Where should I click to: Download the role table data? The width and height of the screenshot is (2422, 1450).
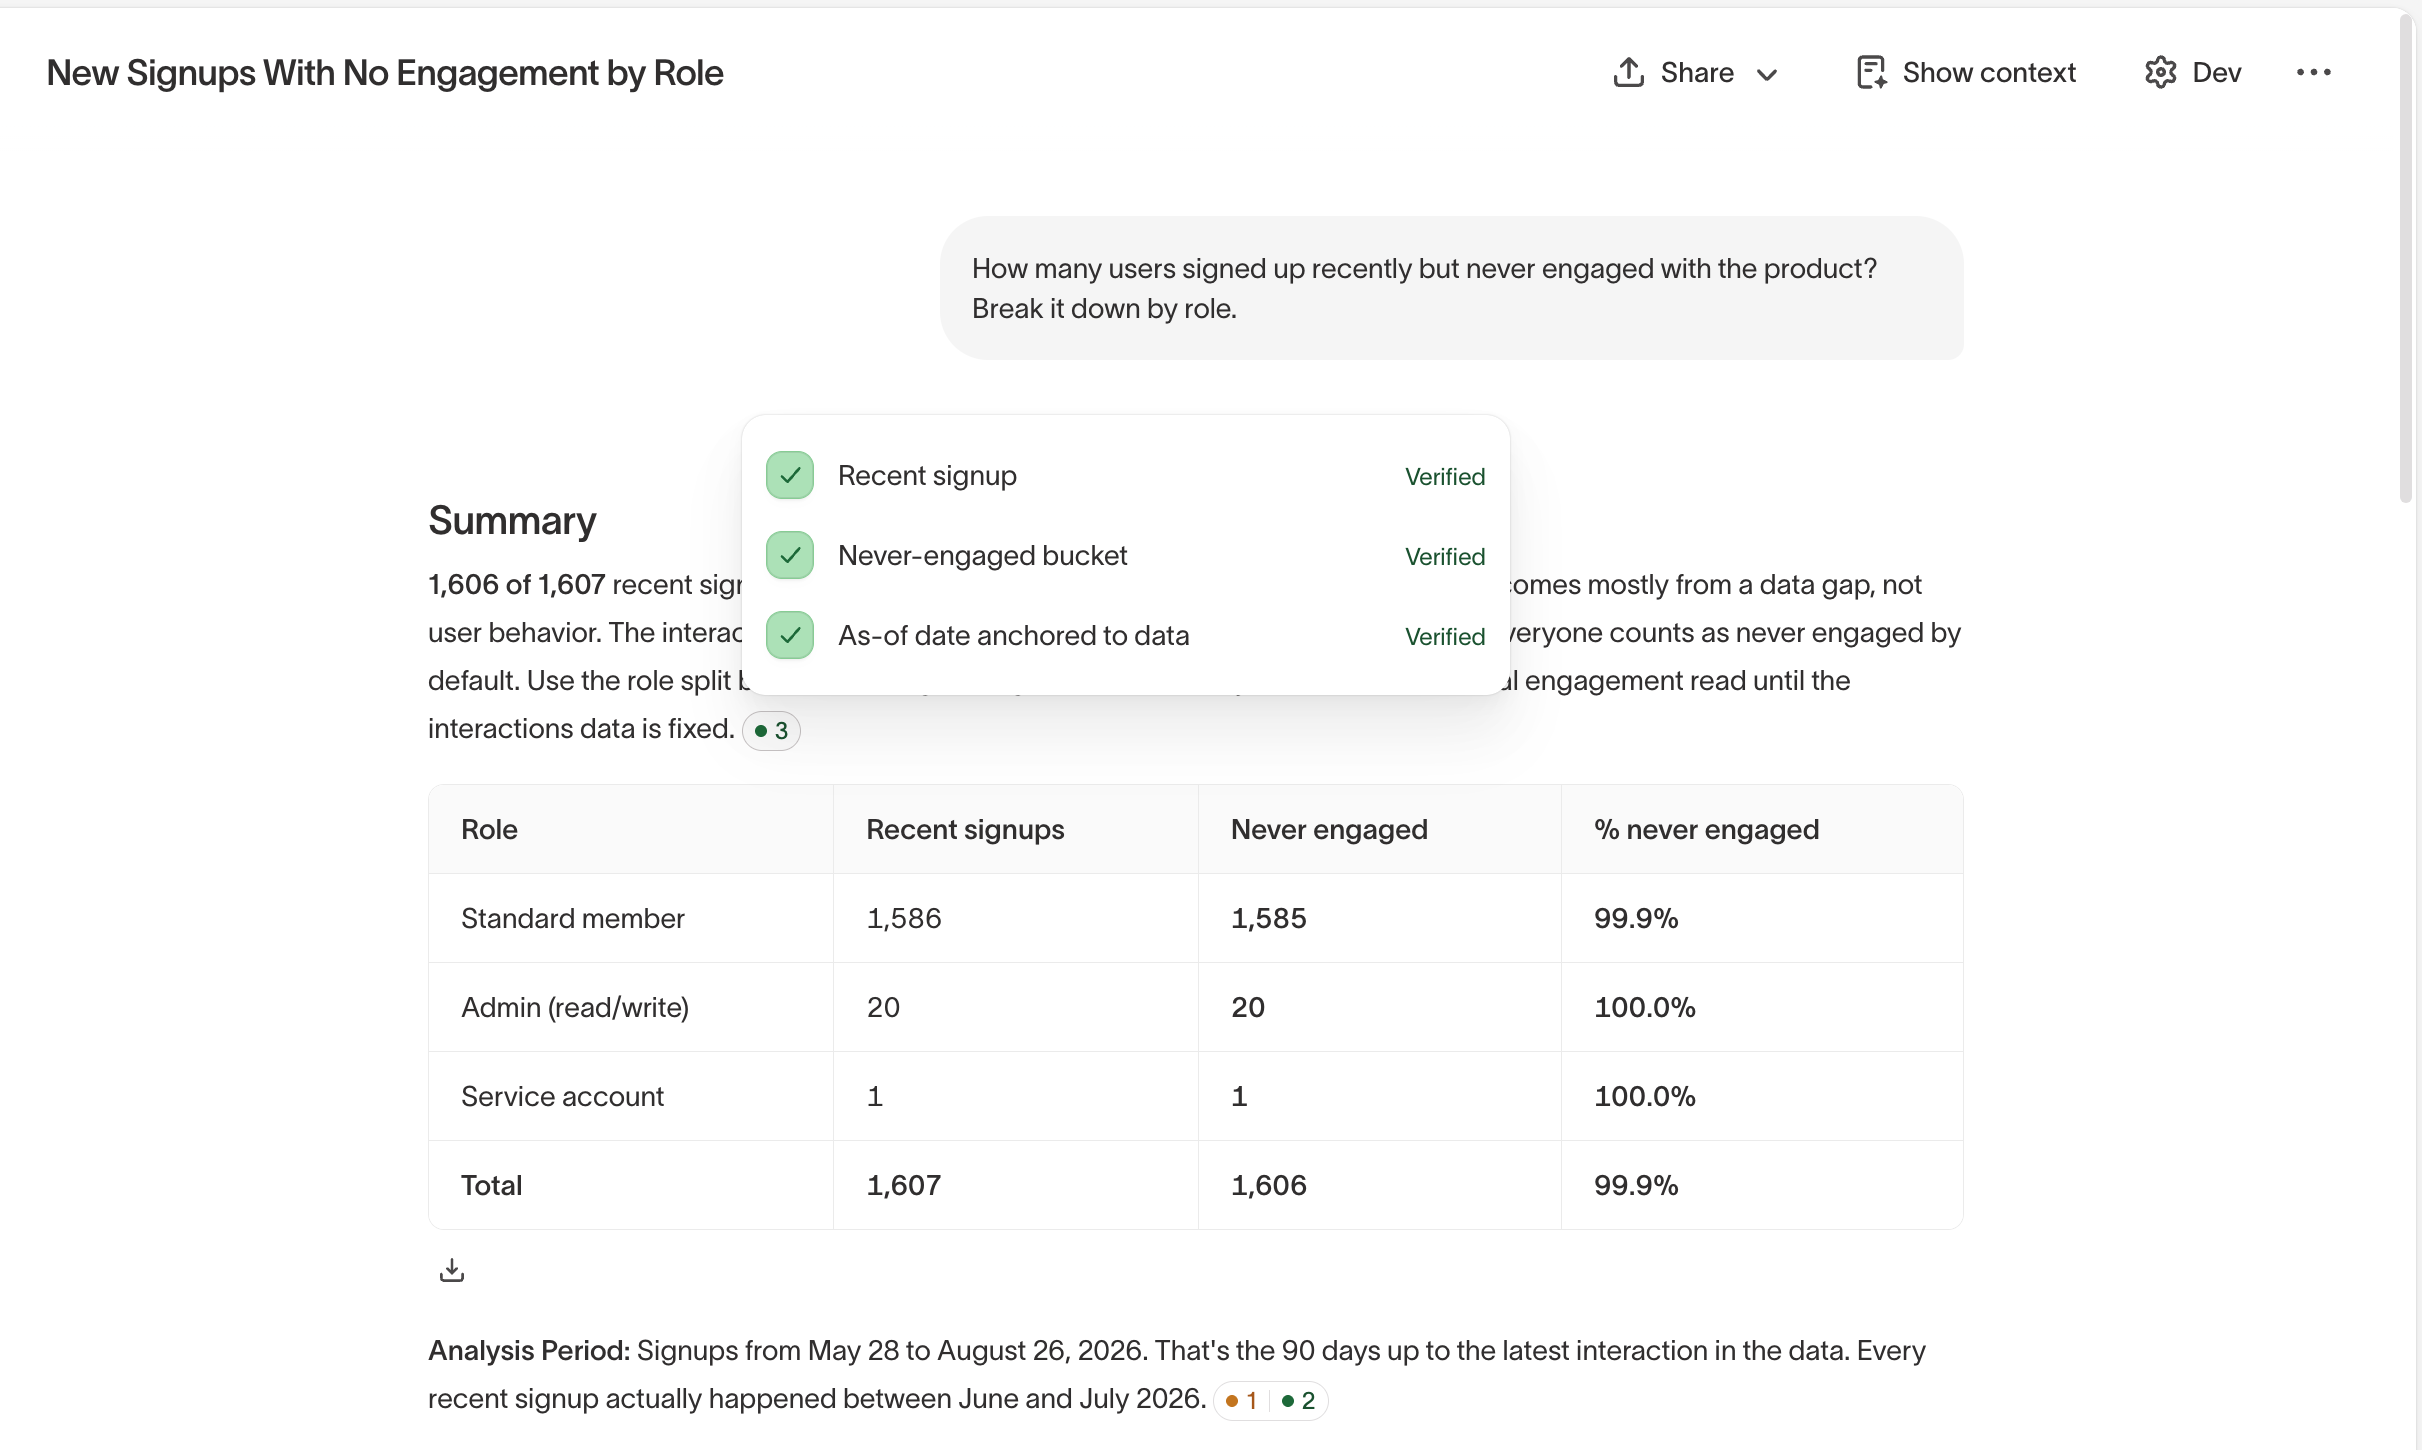coord(452,1270)
